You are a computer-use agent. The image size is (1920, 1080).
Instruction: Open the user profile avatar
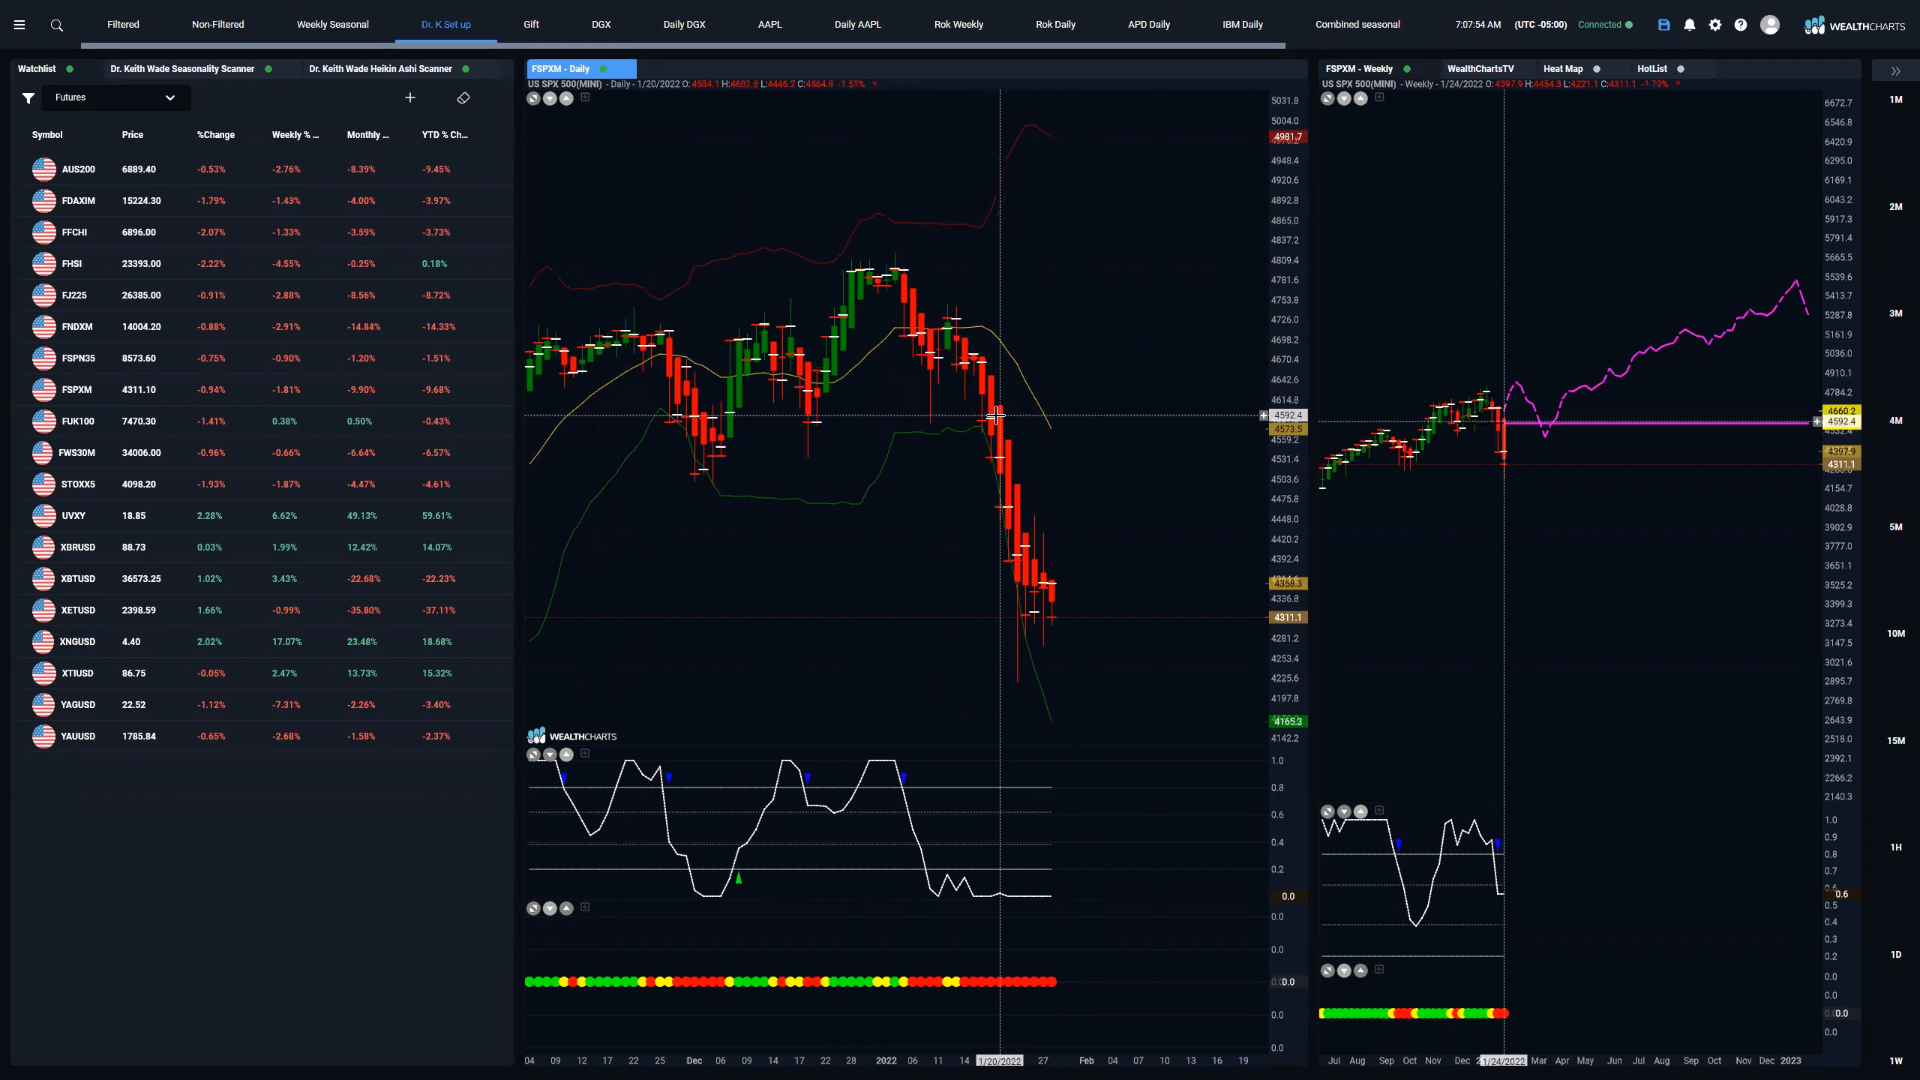[1770, 25]
